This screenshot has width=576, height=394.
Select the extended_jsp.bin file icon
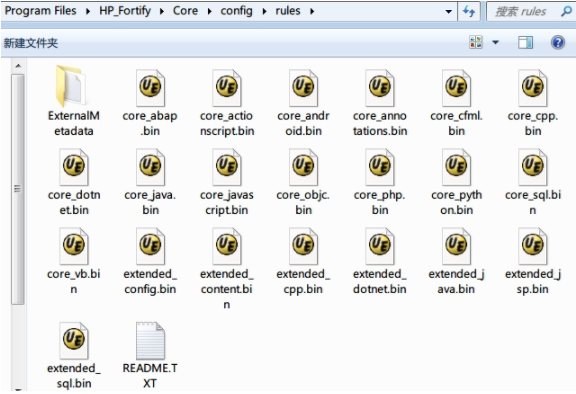pos(533,246)
